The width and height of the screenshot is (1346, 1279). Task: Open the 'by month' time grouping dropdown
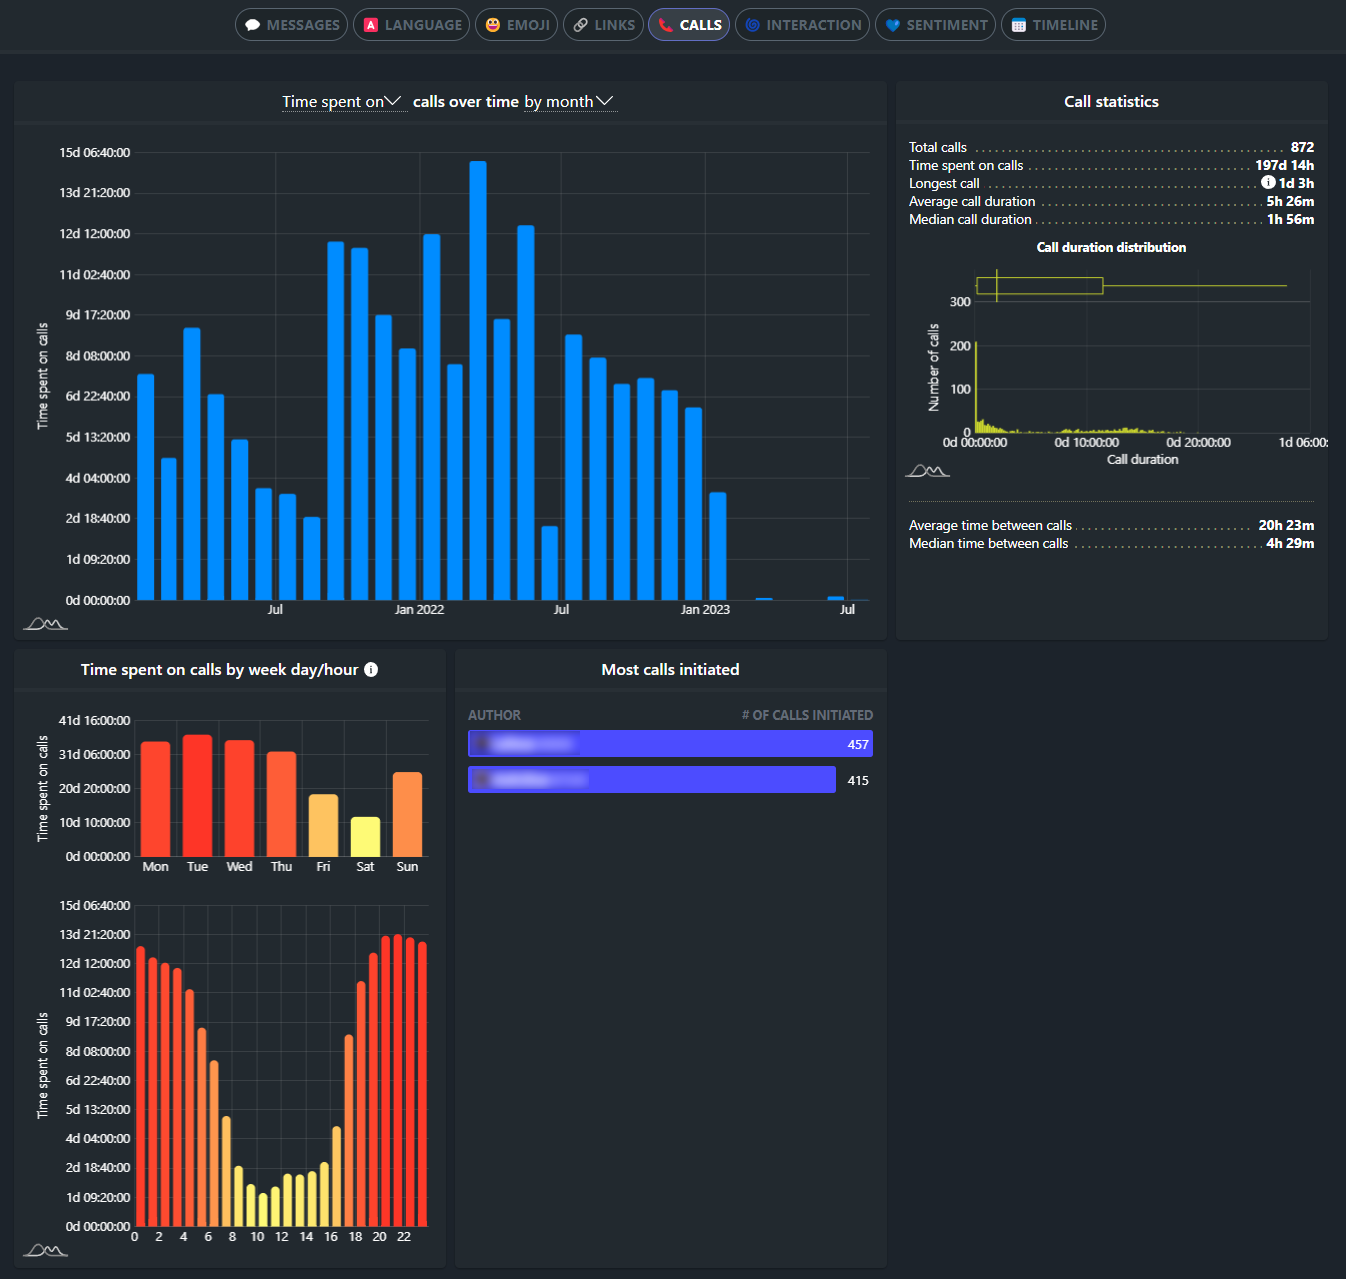571,101
